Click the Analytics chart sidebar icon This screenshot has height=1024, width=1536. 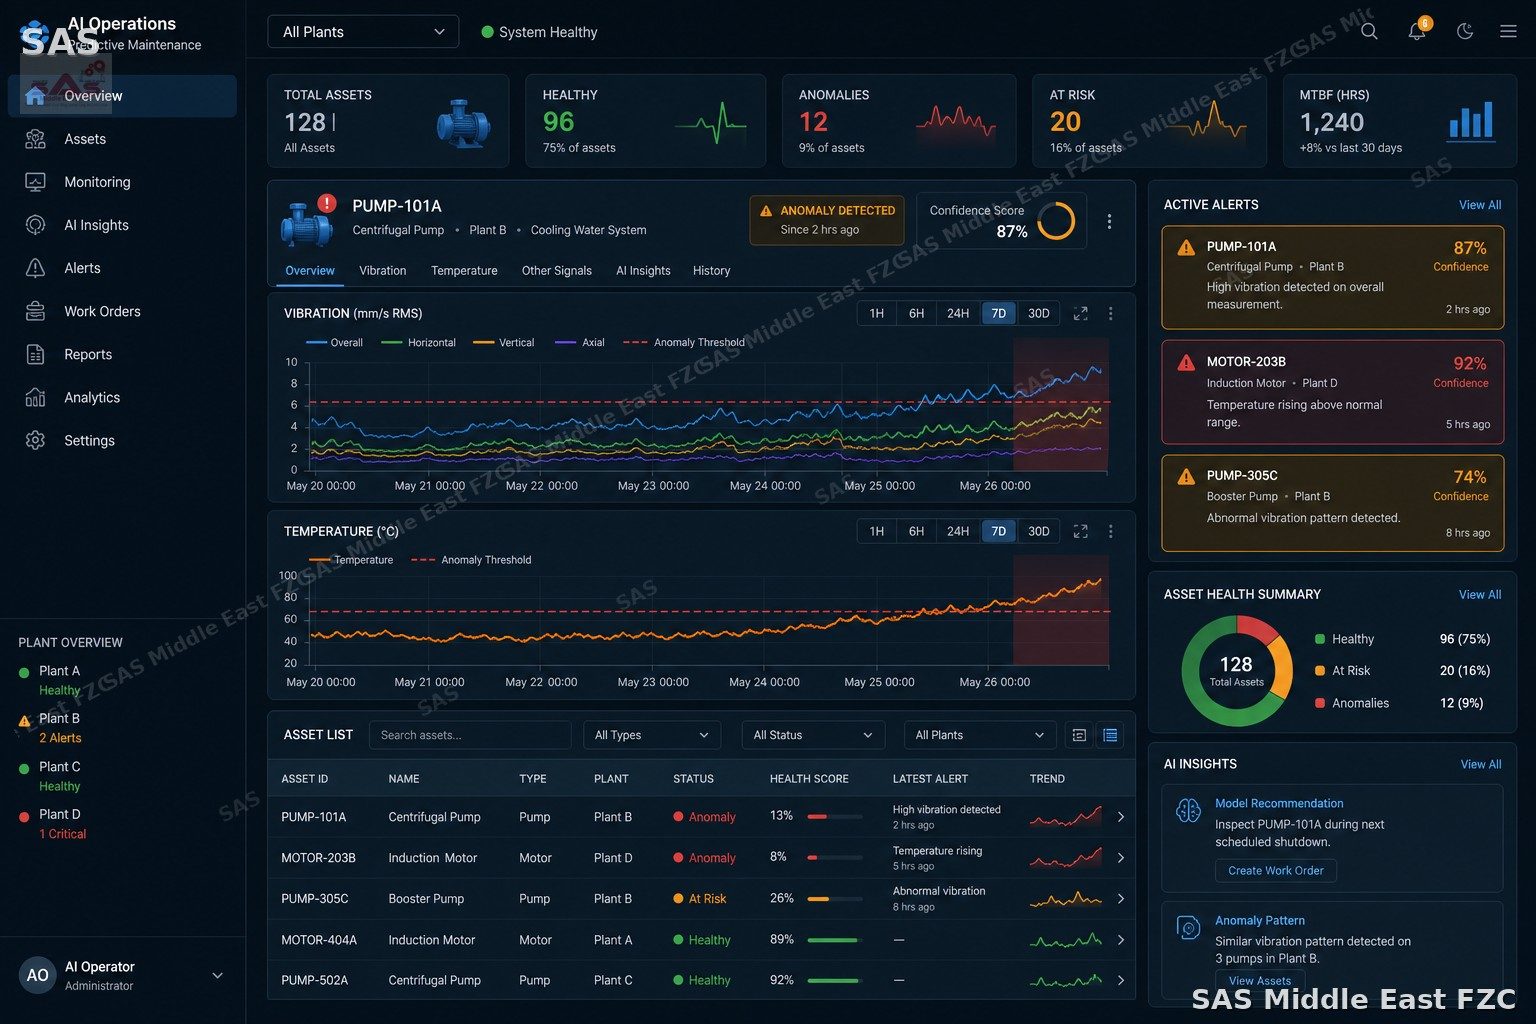point(35,397)
